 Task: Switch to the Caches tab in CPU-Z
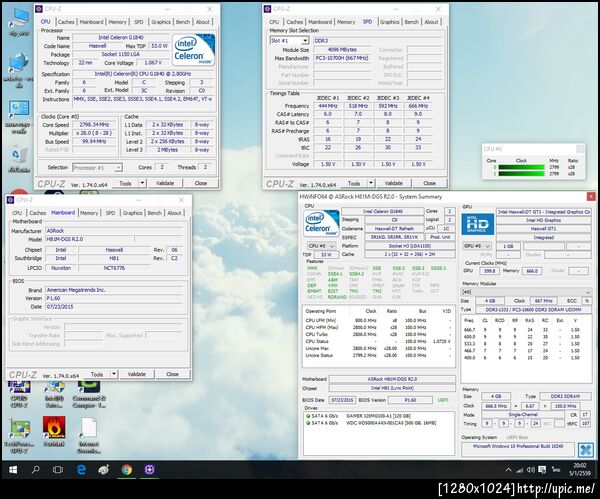(x=66, y=21)
